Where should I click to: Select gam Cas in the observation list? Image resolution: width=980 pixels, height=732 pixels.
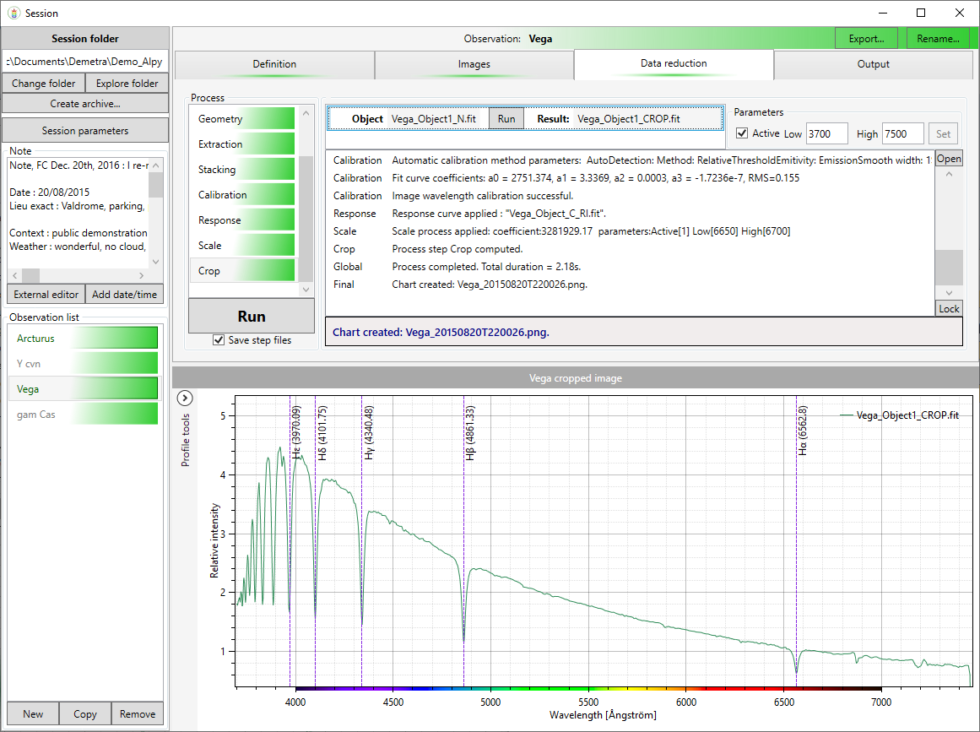[x=83, y=413]
